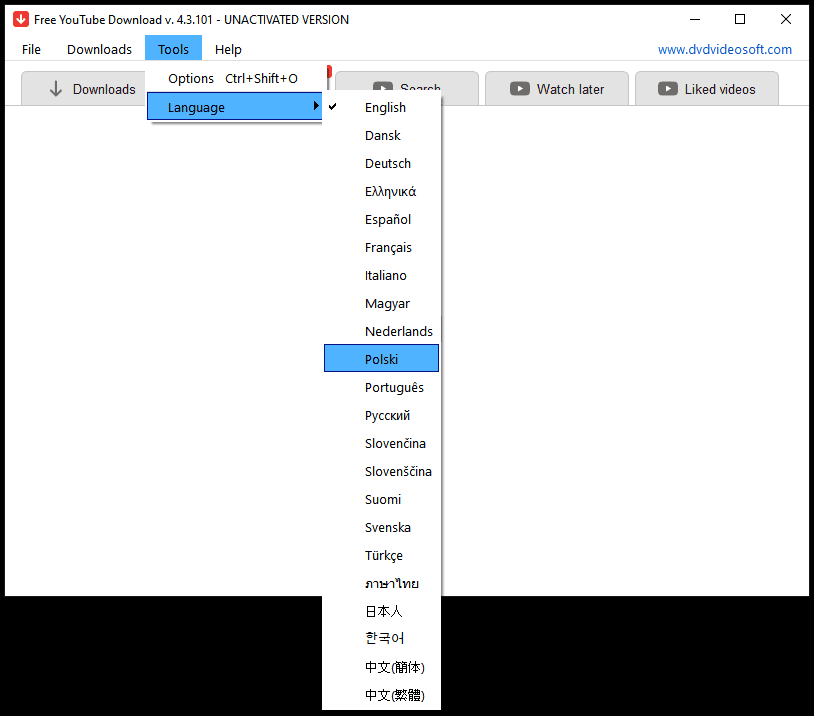
Task: Click the Watch later video icon
Action: click(520, 89)
